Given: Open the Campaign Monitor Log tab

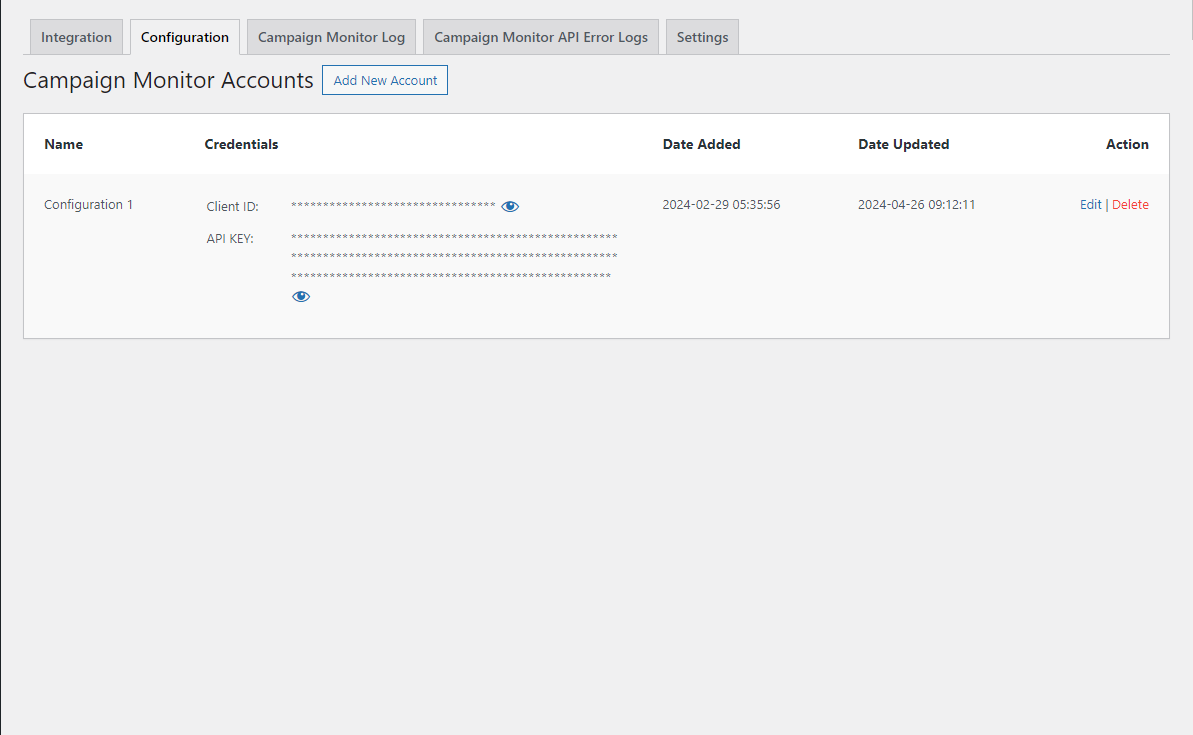Looking at the screenshot, I should [331, 37].
